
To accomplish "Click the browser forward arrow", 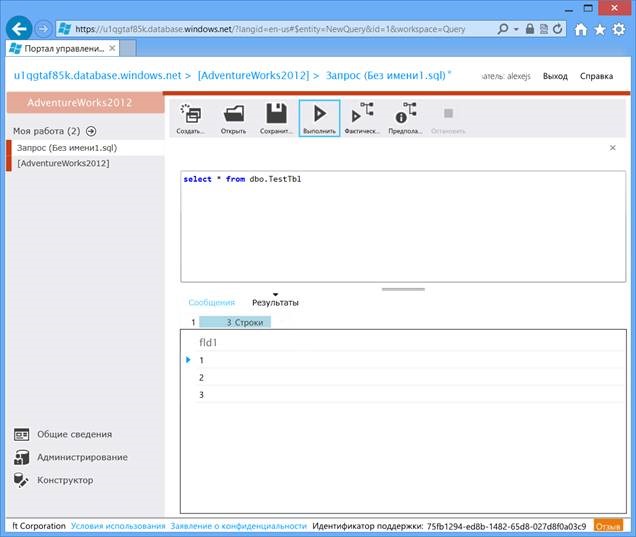I will [43, 29].
